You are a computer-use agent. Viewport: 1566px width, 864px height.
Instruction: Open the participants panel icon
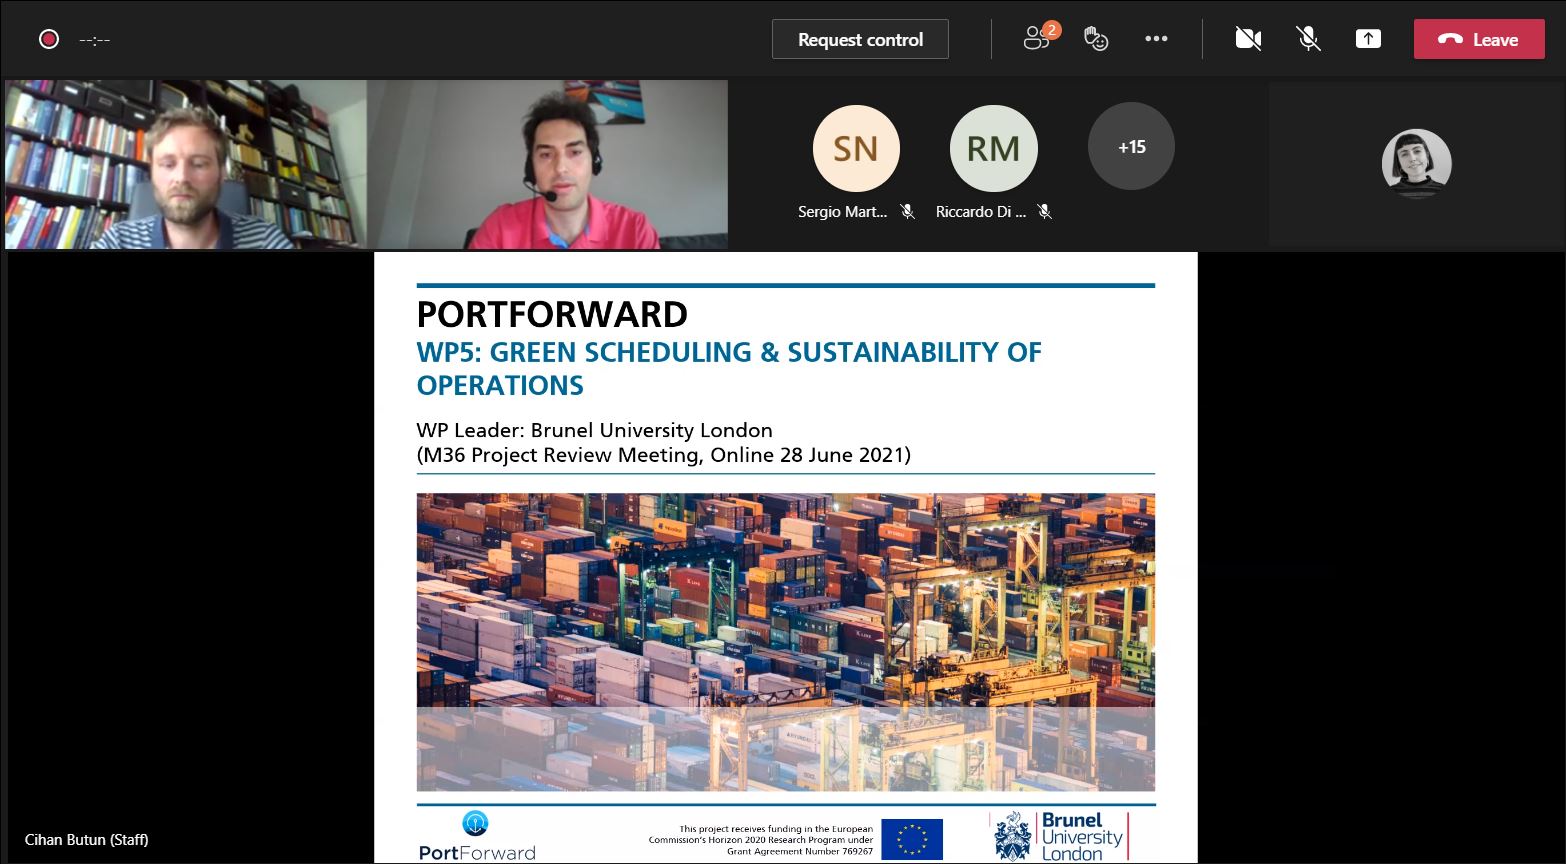point(1038,38)
